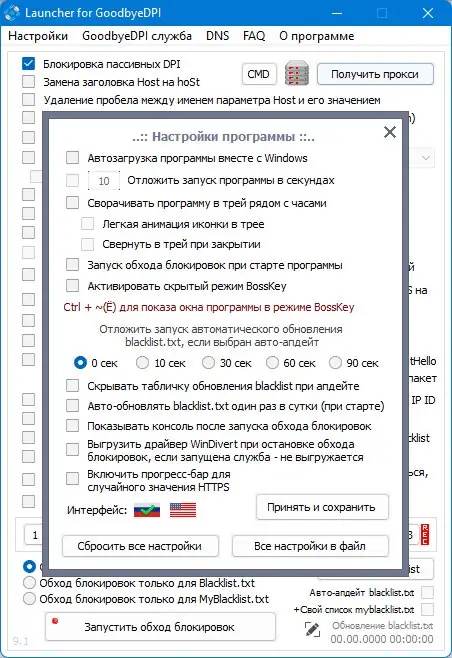Check Замена заголовка Host на hoSt

pos(28,81)
